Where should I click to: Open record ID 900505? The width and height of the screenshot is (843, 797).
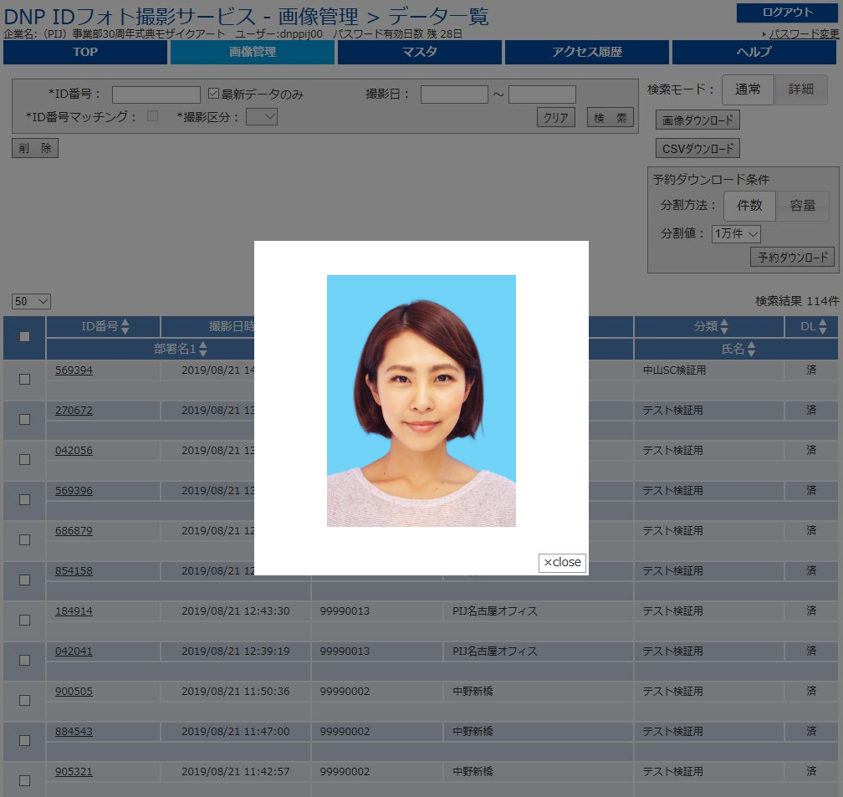tap(74, 692)
